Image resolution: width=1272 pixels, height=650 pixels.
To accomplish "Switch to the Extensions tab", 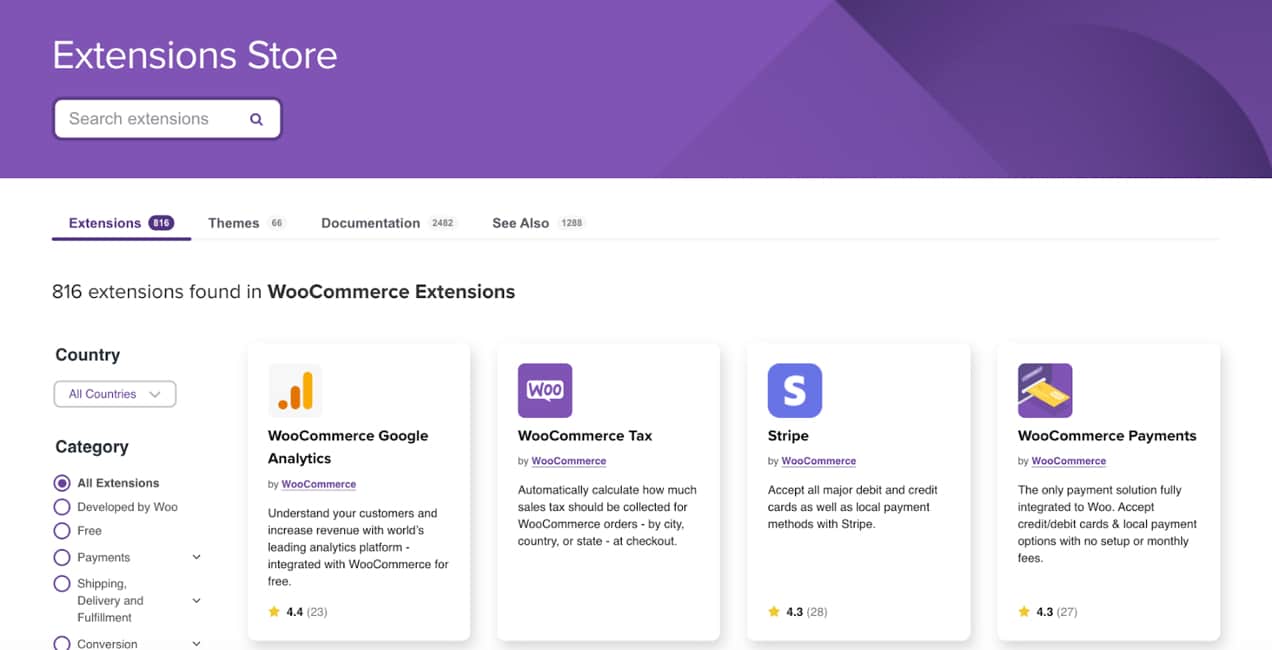I will point(121,223).
